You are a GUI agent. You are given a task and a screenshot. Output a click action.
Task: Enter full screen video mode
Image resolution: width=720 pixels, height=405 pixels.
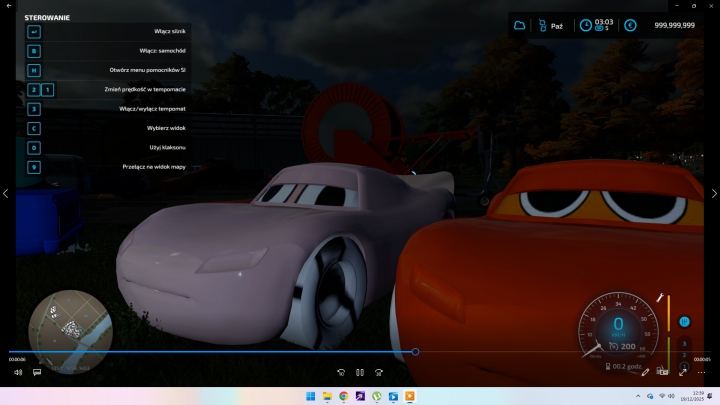[x=683, y=372]
